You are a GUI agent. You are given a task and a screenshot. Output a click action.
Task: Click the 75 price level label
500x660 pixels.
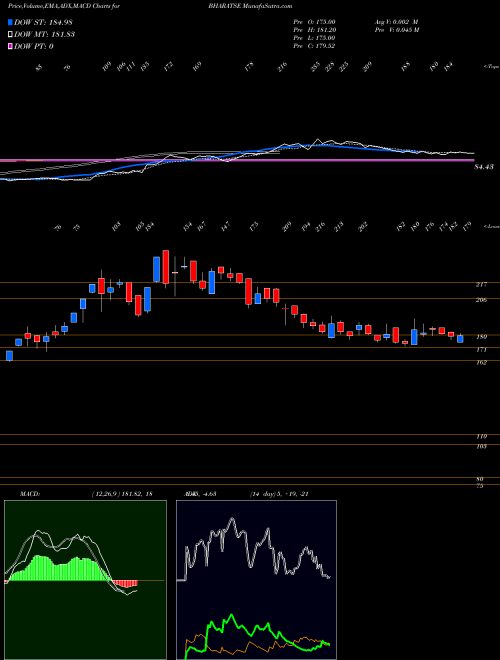pyautogui.click(x=480, y=486)
